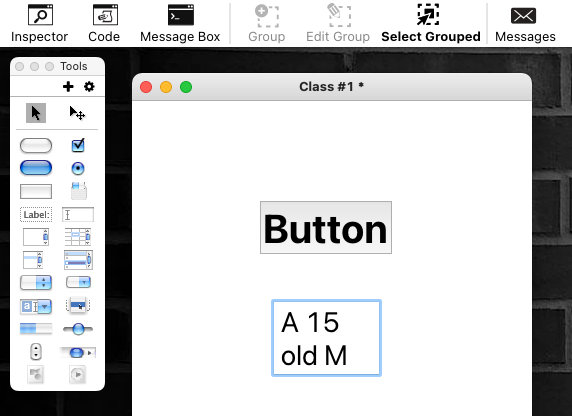This screenshot has height=416, width=572.
Task: Choose the scrollbar control
Action: pyautogui.click(x=78, y=353)
